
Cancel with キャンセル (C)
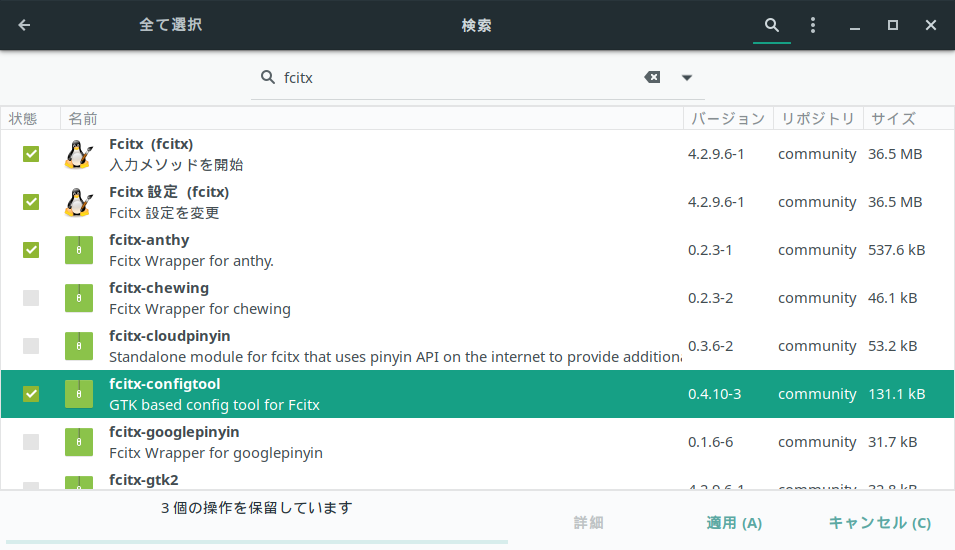[x=879, y=523]
